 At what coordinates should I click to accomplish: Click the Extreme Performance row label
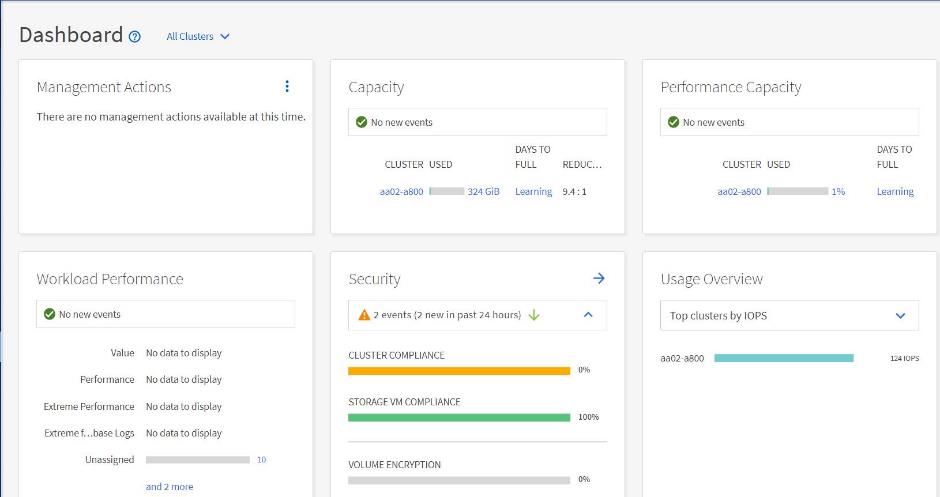tap(89, 406)
